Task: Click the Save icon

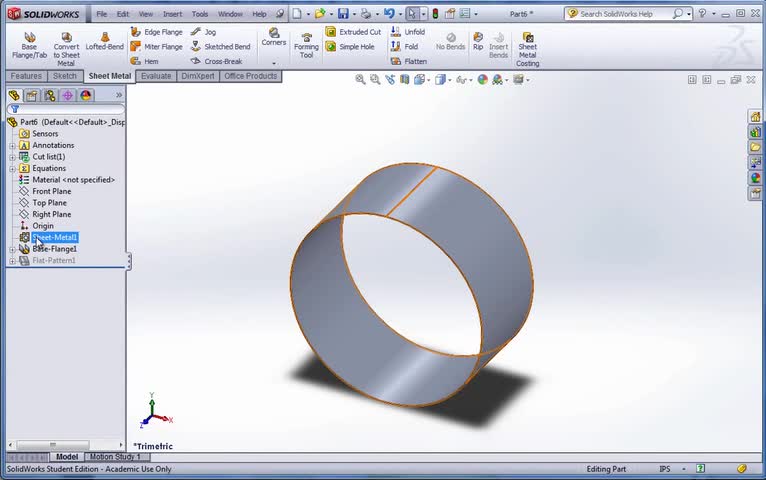Action: coord(343,14)
